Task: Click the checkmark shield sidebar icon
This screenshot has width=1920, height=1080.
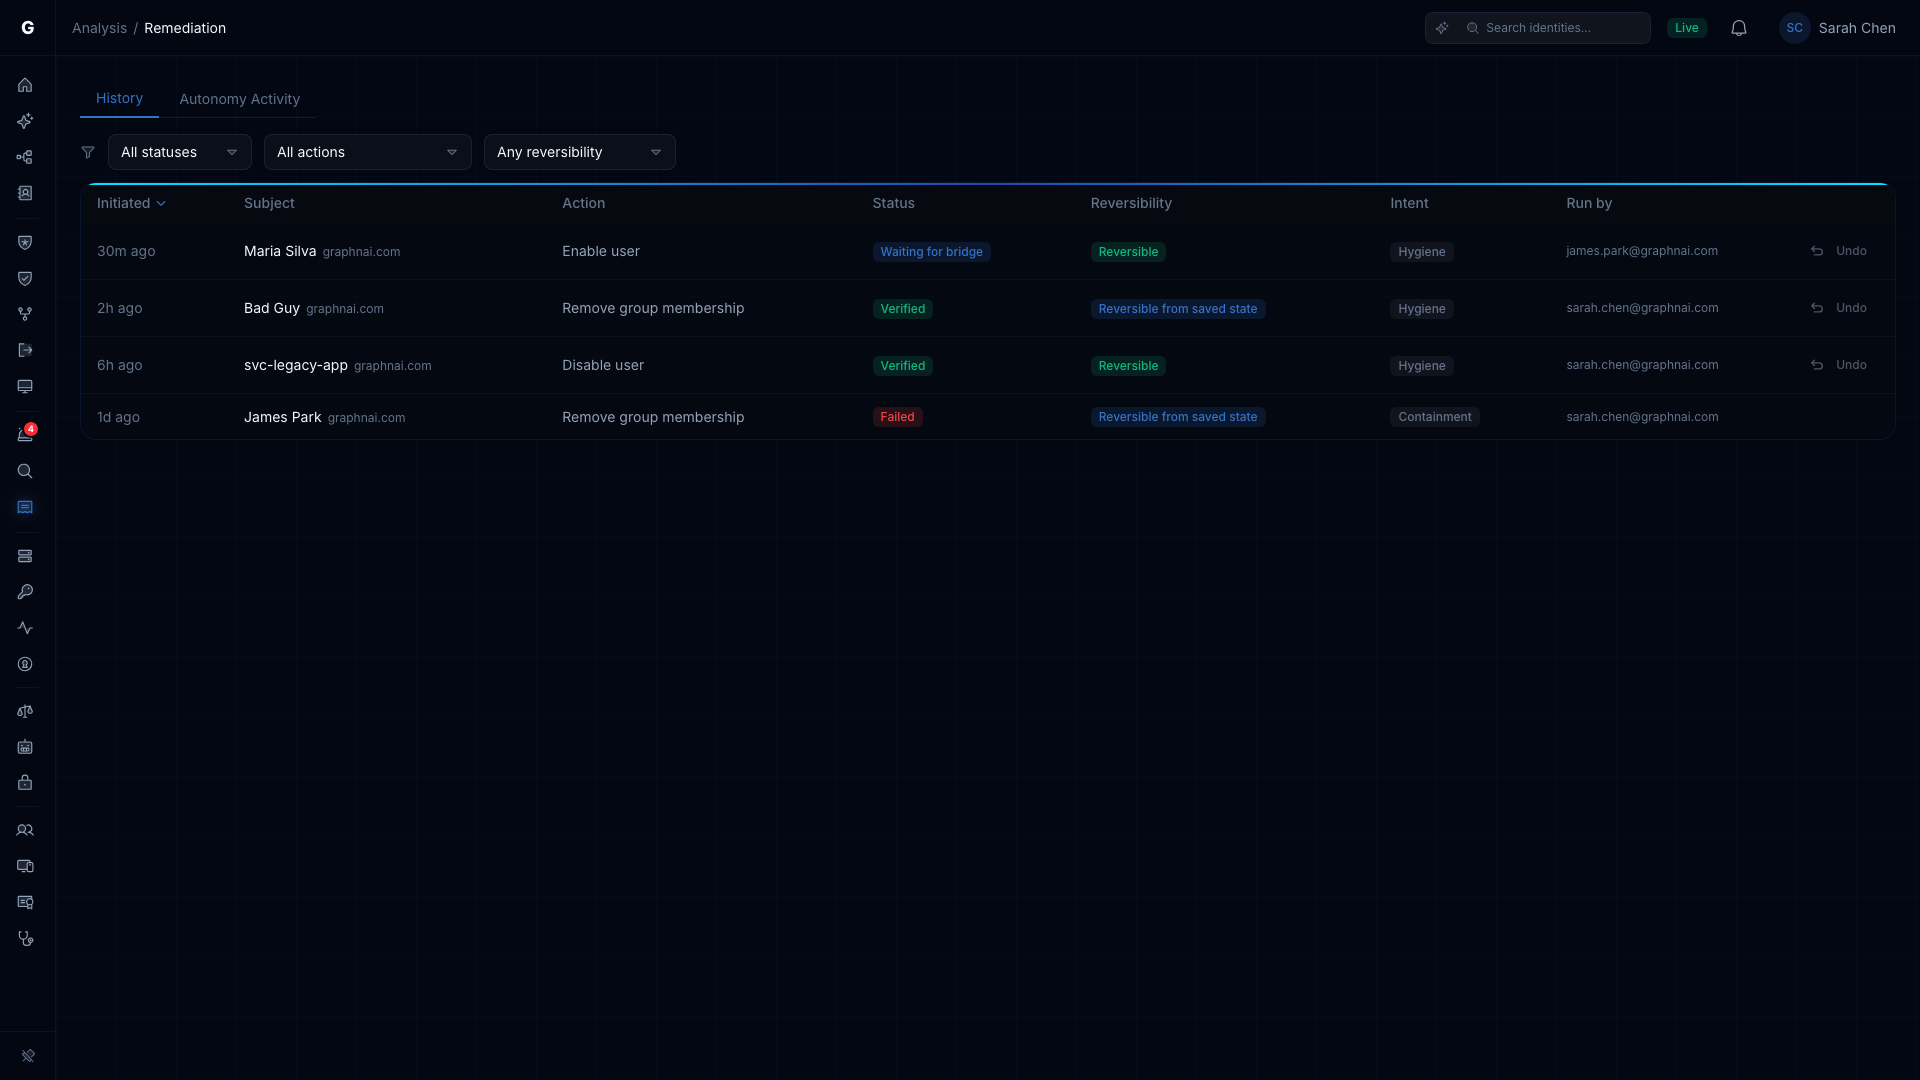Action: pyautogui.click(x=25, y=278)
